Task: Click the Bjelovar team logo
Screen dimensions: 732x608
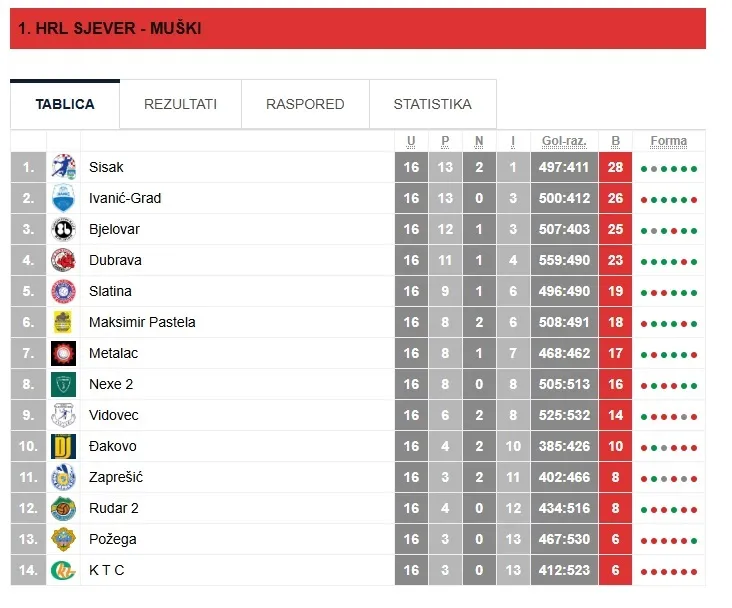Action: [x=63, y=229]
